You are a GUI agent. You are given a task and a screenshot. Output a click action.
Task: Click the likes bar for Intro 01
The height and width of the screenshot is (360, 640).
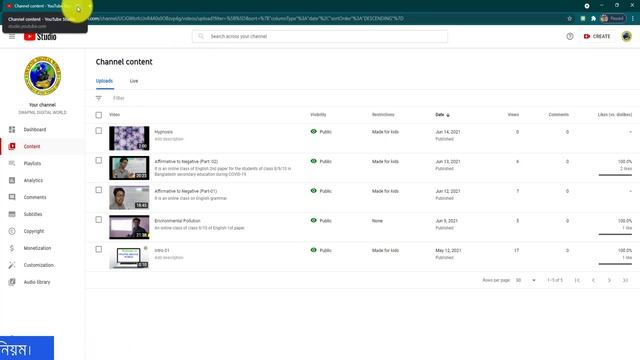click(x=615, y=264)
